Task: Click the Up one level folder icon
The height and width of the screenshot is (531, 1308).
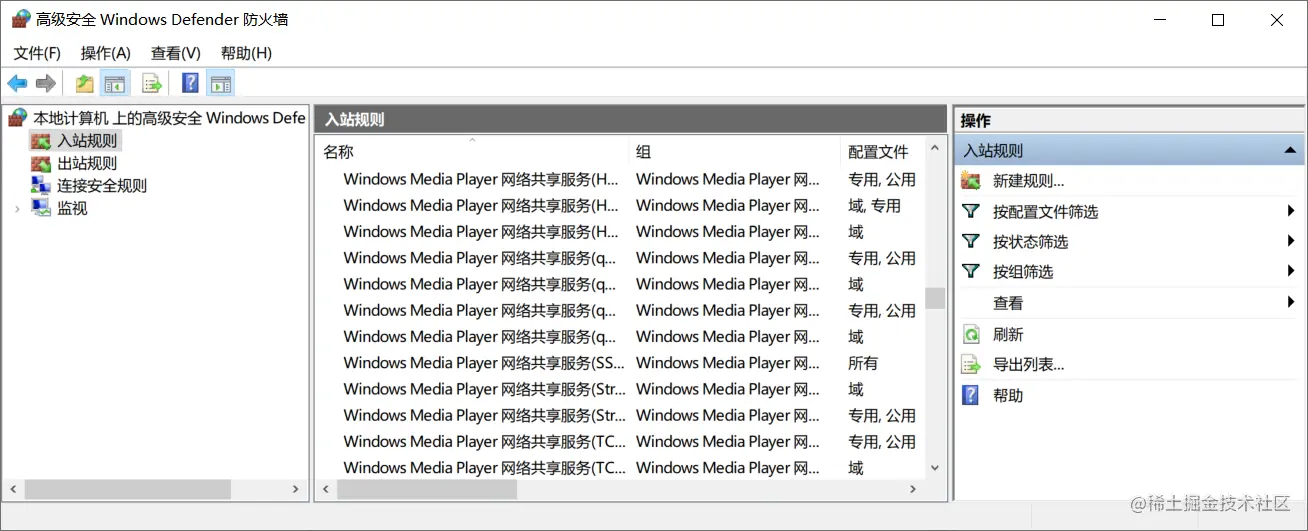Action: (85, 83)
